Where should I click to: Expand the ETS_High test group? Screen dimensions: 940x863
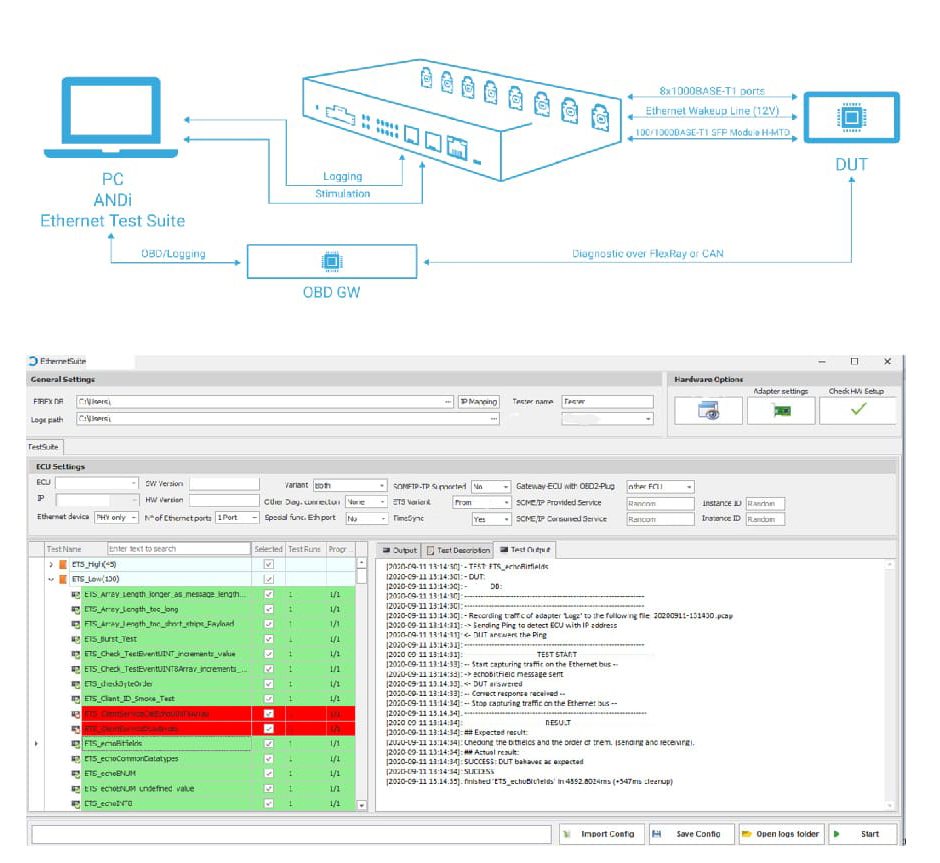(51, 565)
